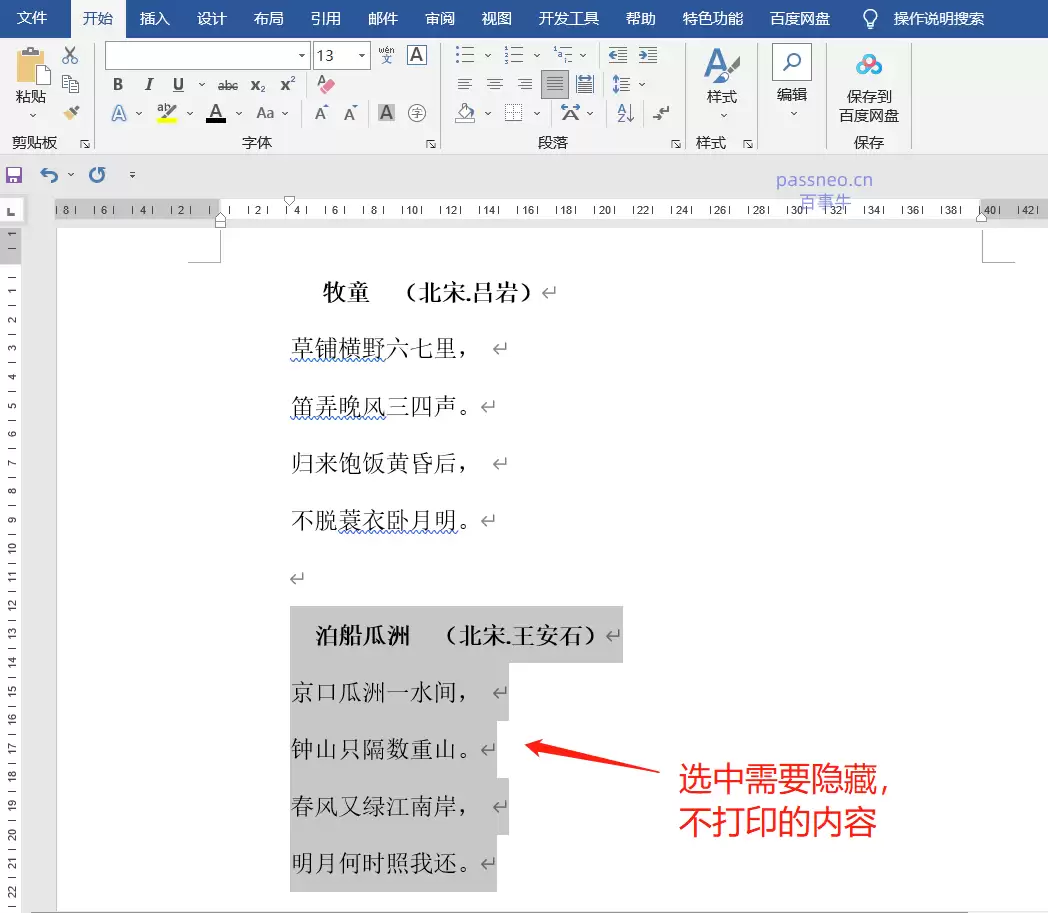Click the Cut scissors icon
This screenshot has height=913, width=1048.
click(x=69, y=55)
